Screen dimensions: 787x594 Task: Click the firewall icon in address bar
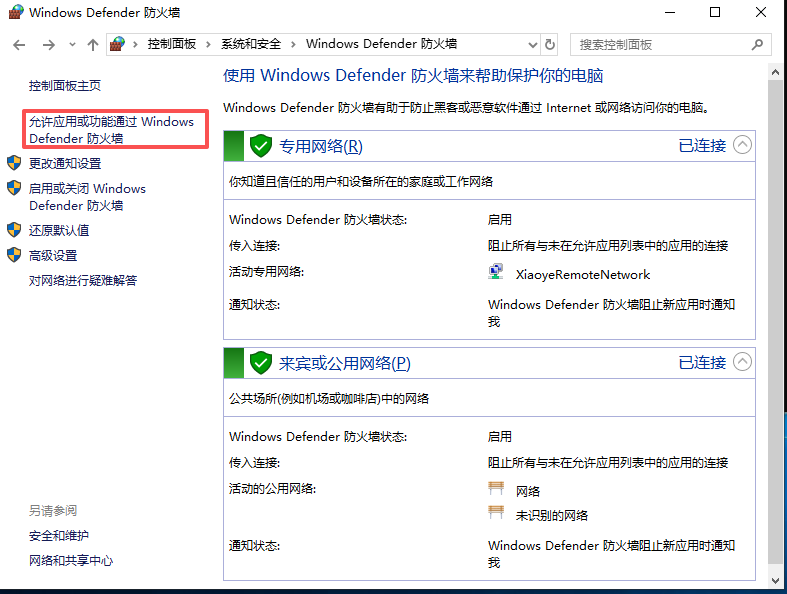pyautogui.click(x=119, y=44)
